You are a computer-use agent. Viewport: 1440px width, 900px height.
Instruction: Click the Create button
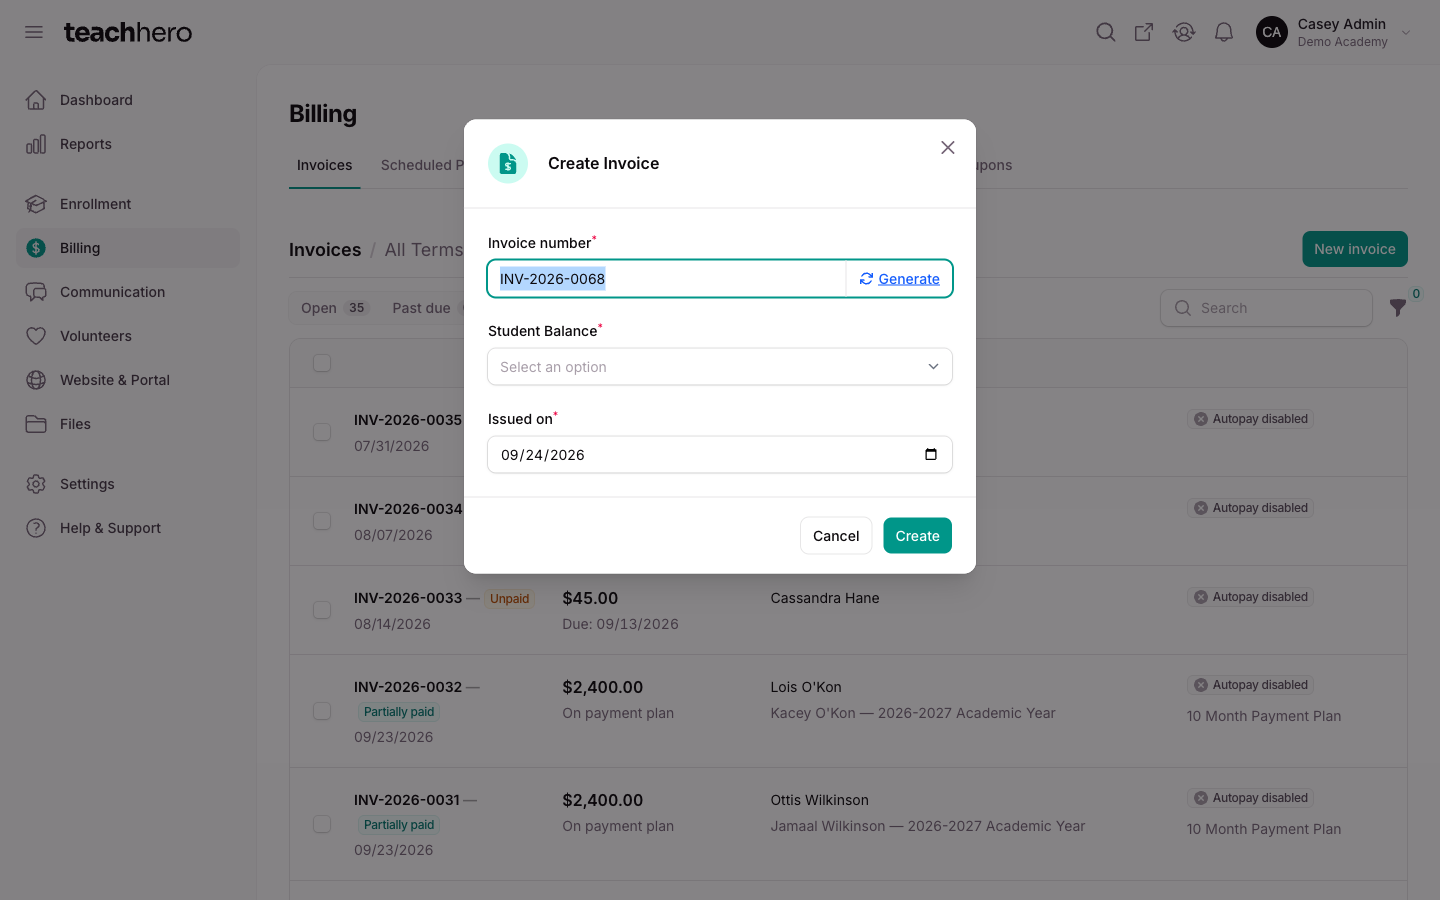tap(917, 536)
